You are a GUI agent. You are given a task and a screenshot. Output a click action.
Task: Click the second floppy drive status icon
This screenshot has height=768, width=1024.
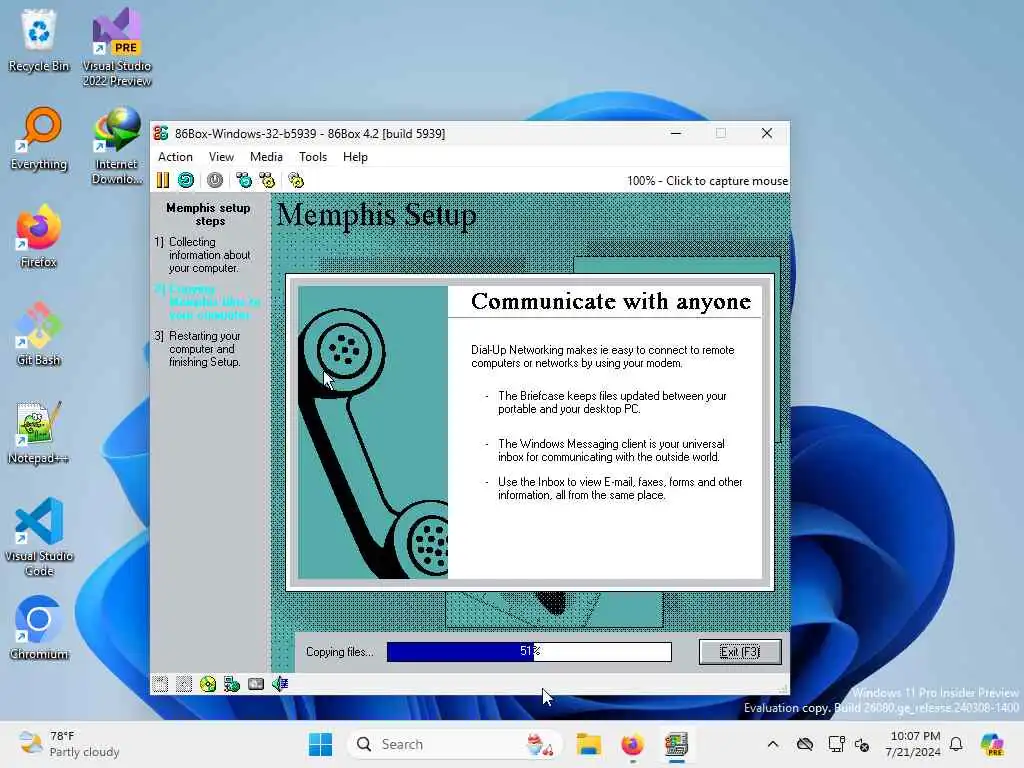click(x=184, y=684)
